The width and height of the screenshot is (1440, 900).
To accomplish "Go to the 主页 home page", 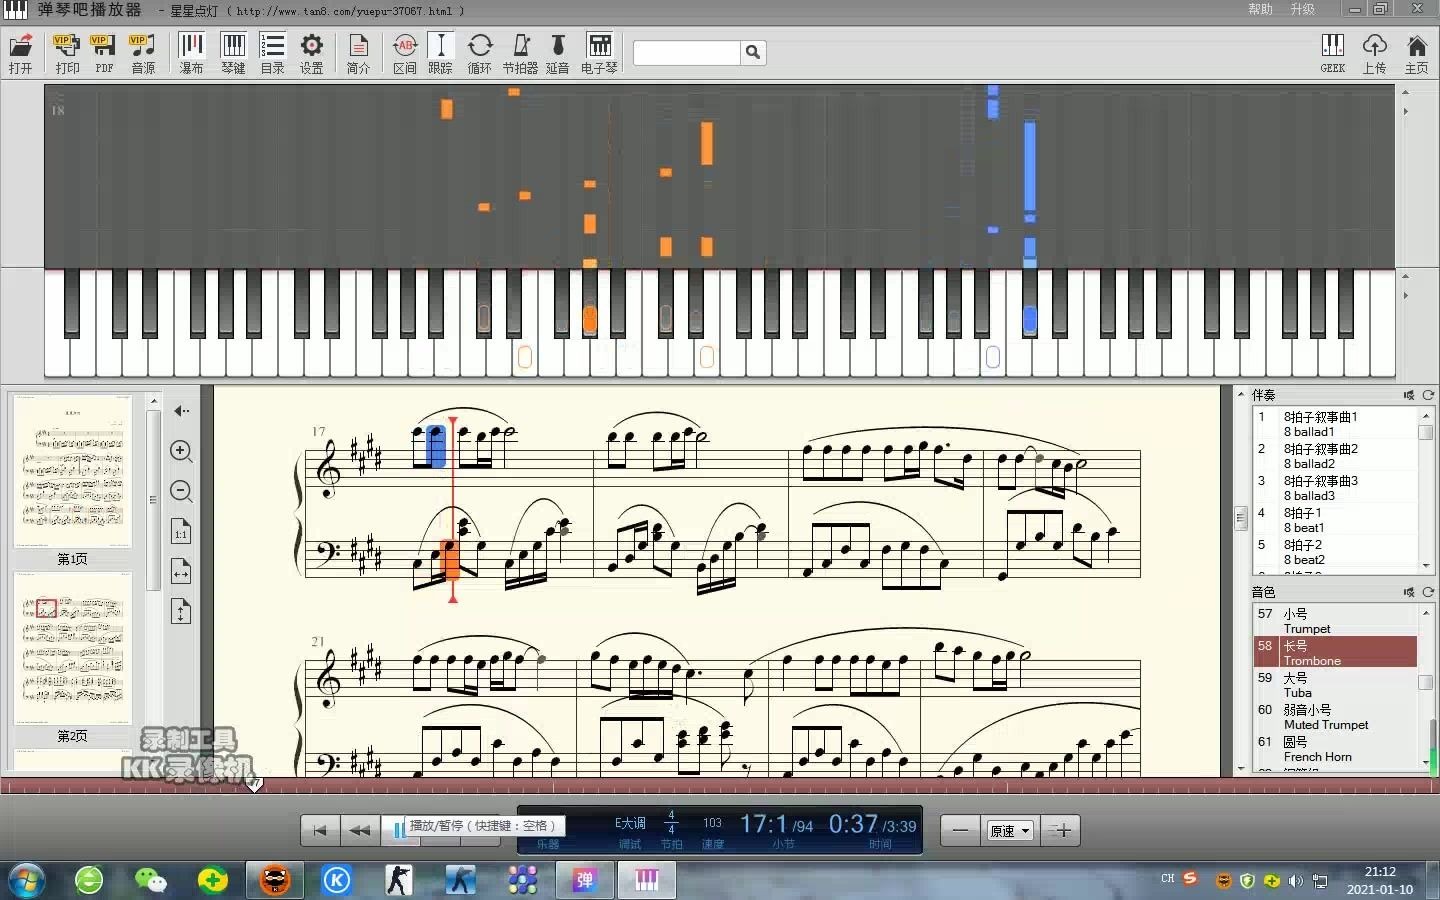I will click(1416, 53).
